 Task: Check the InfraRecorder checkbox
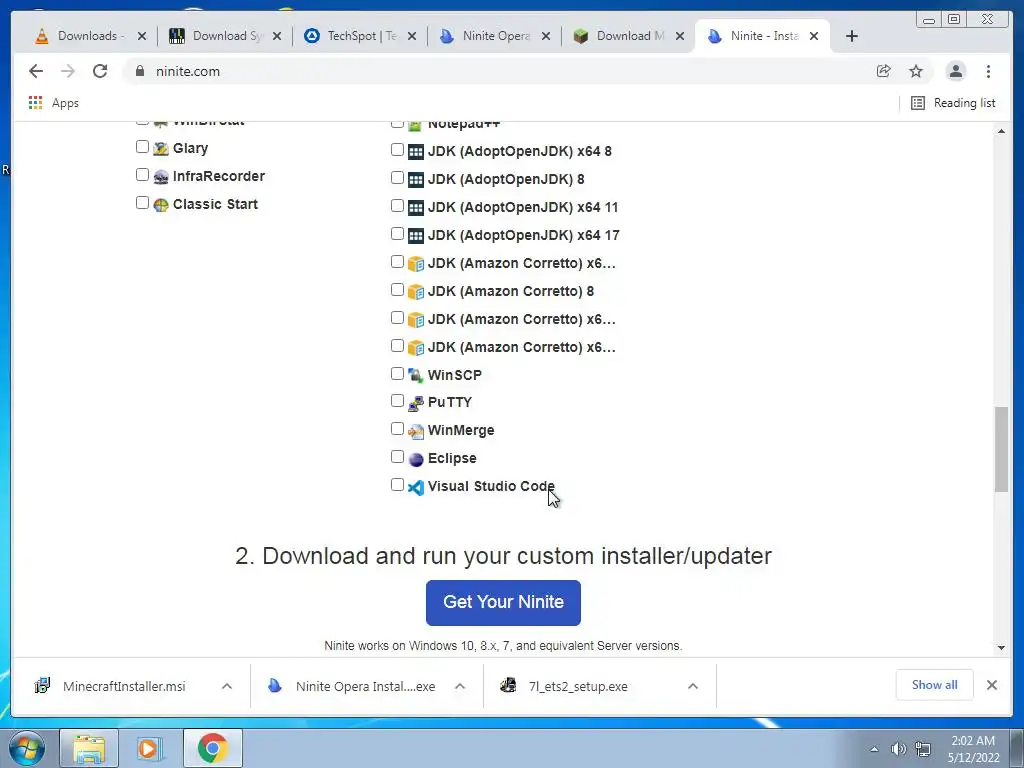tap(142, 174)
